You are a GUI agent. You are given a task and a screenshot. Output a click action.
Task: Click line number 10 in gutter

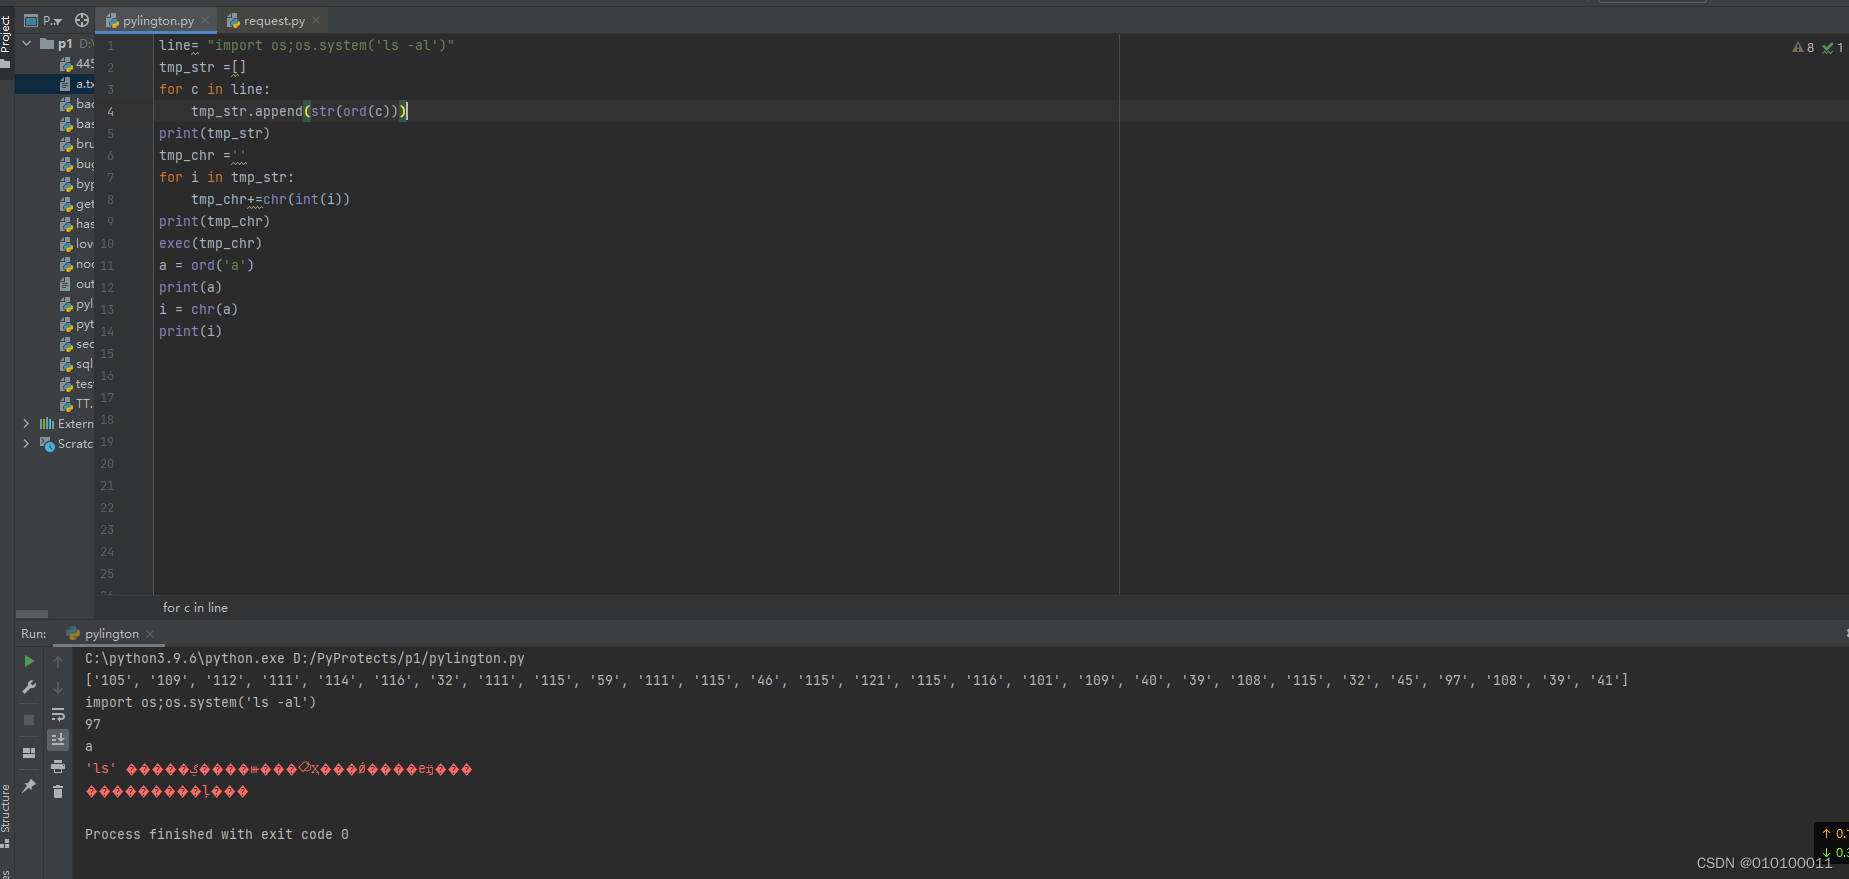pyautogui.click(x=107, y=243)
